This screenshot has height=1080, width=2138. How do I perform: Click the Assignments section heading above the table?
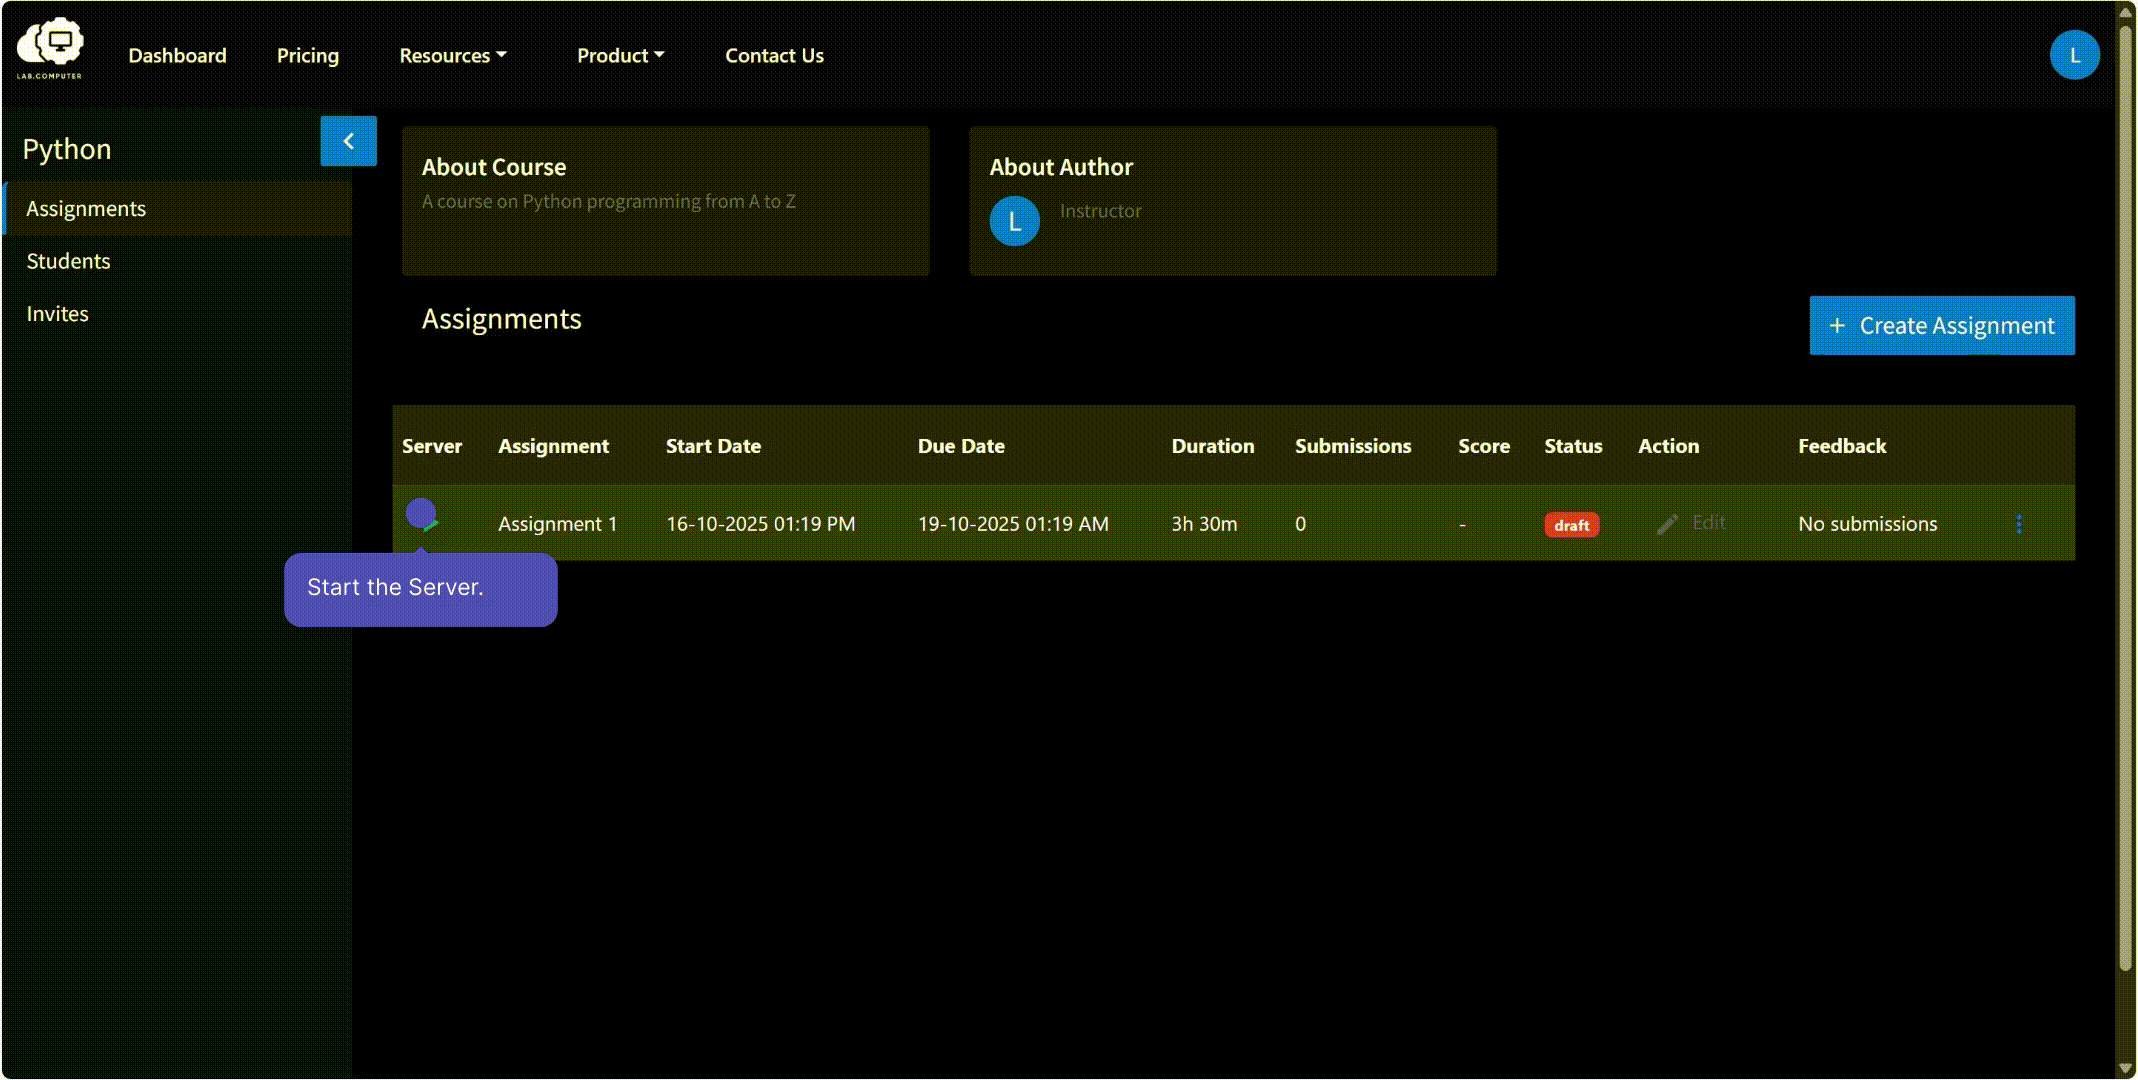501,319
